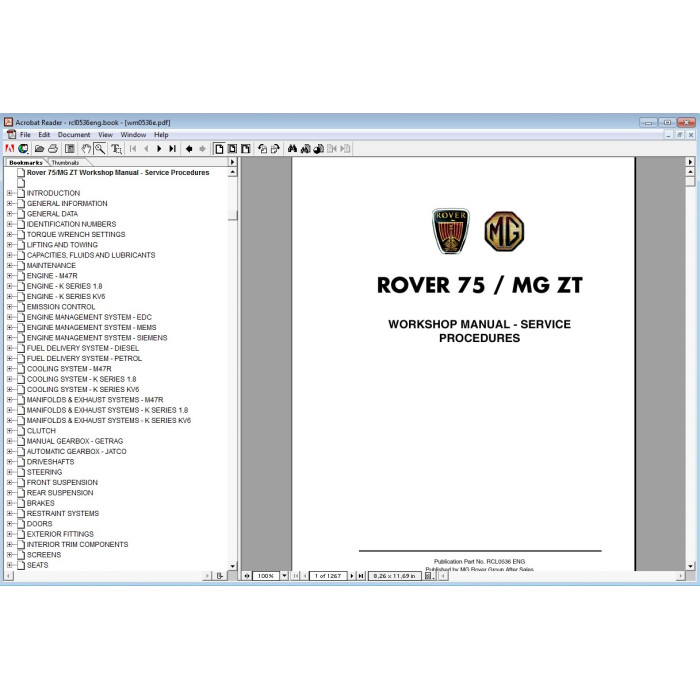This screenshot has height=700, width=700.
Task: Expand the MAINTENANCE bookmark
Action: 9,265
